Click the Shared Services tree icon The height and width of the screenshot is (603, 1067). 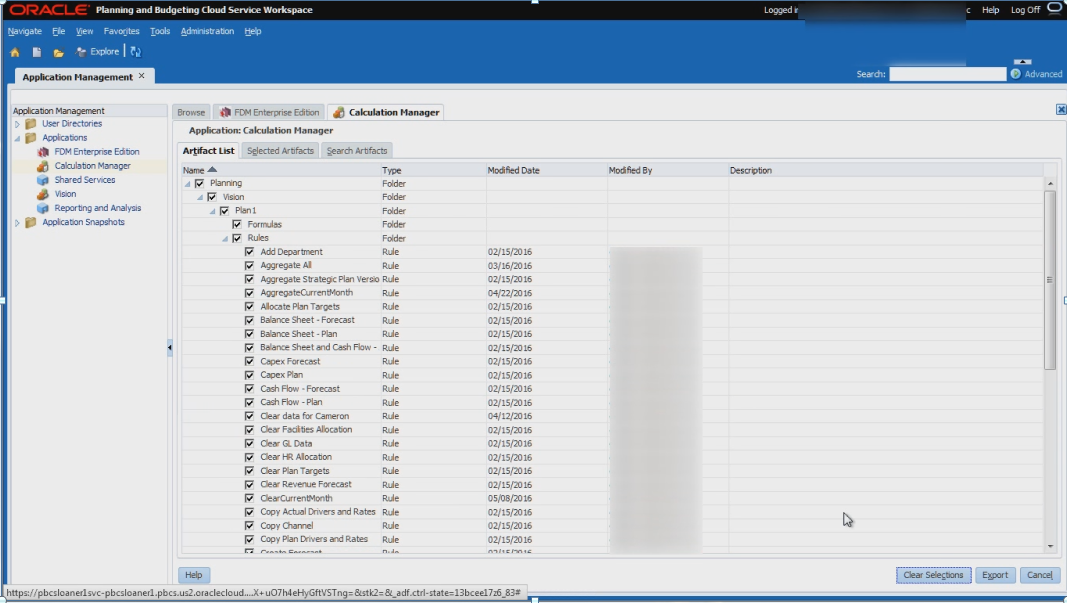pos(43,180)
